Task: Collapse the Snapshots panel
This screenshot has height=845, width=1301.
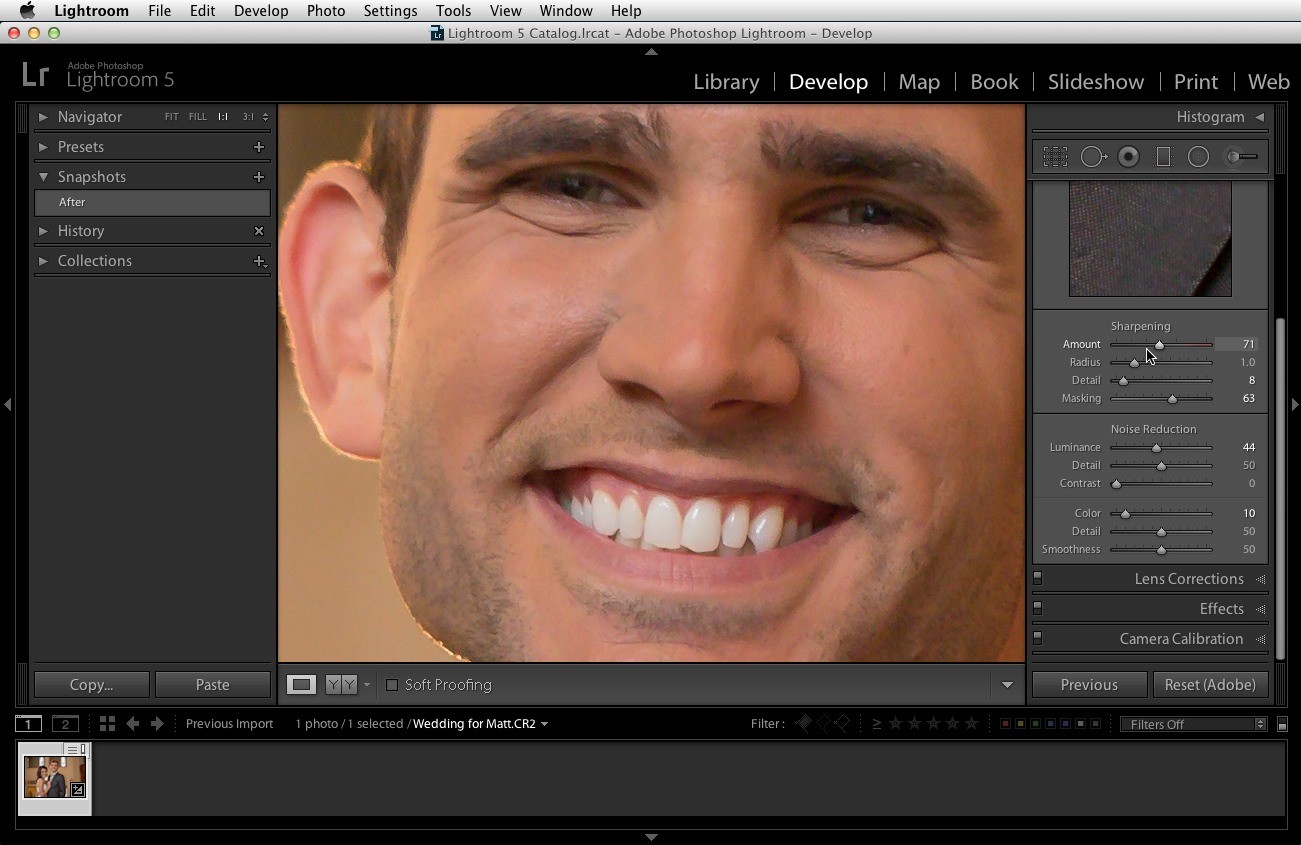Action: 43,177
